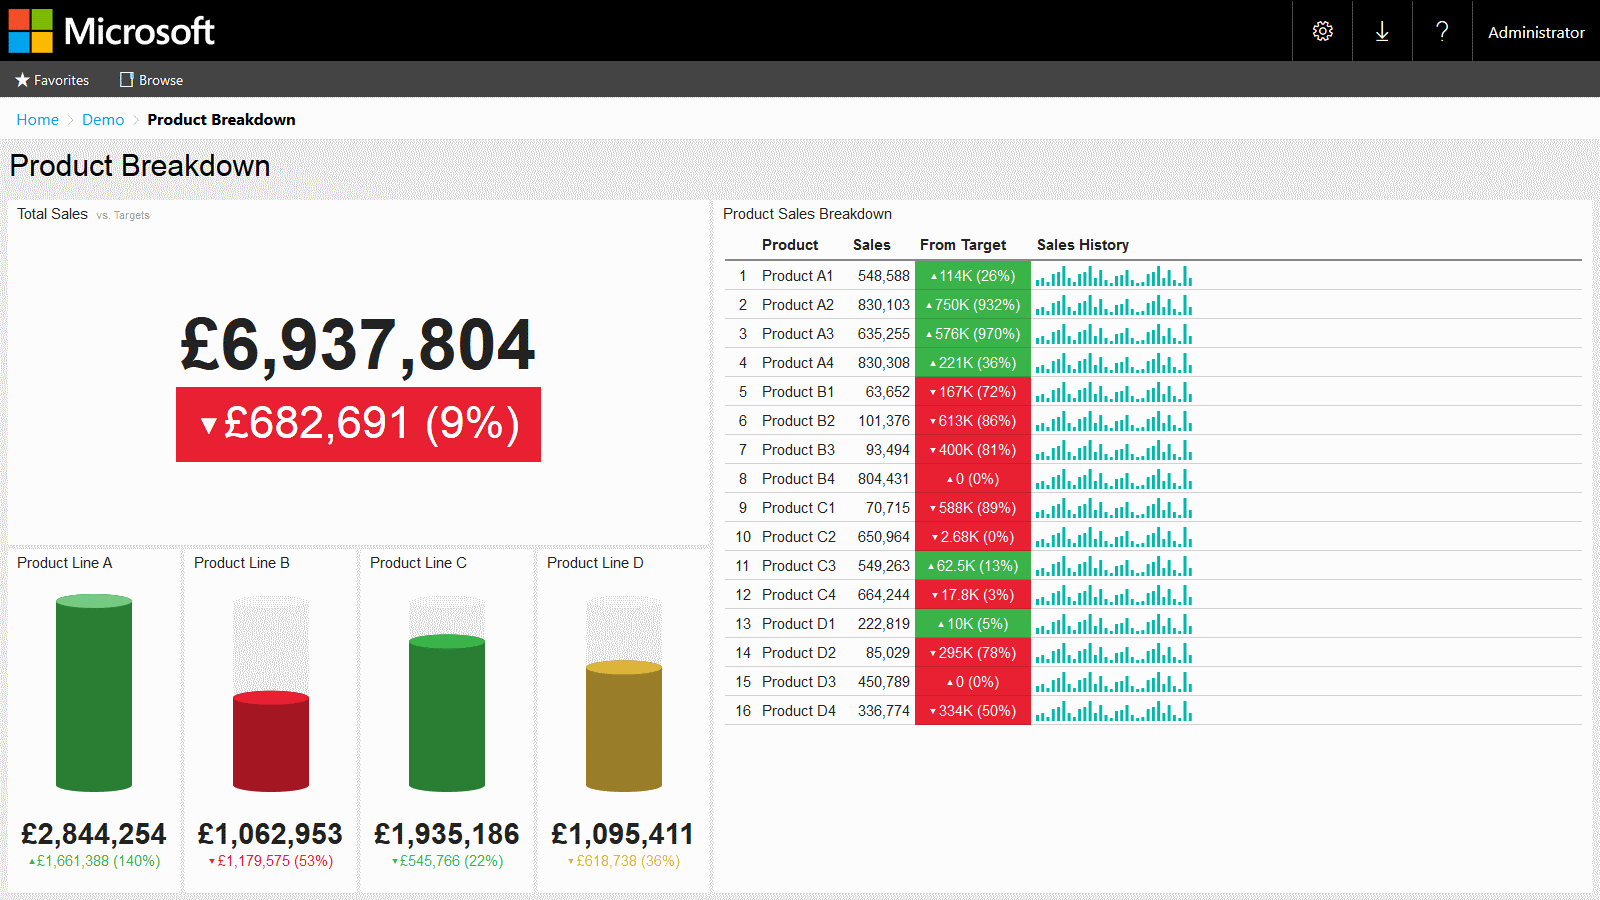The image size is (1600, 900).
Task: Select the Product B1 row name
Action: pyautogui.click(x=797, y=392)
